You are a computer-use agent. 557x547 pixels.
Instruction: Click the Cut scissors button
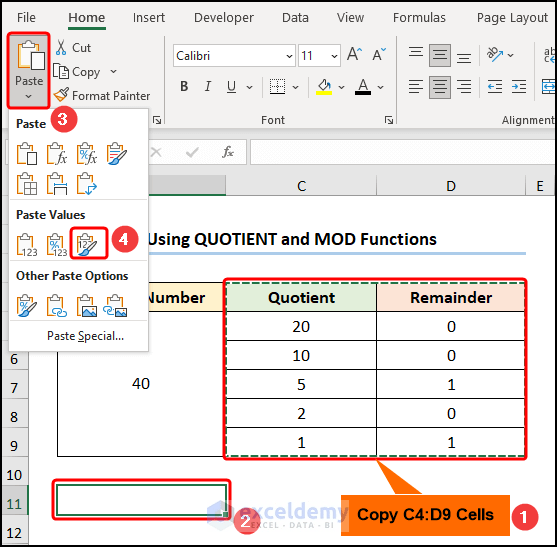(74, 48)
